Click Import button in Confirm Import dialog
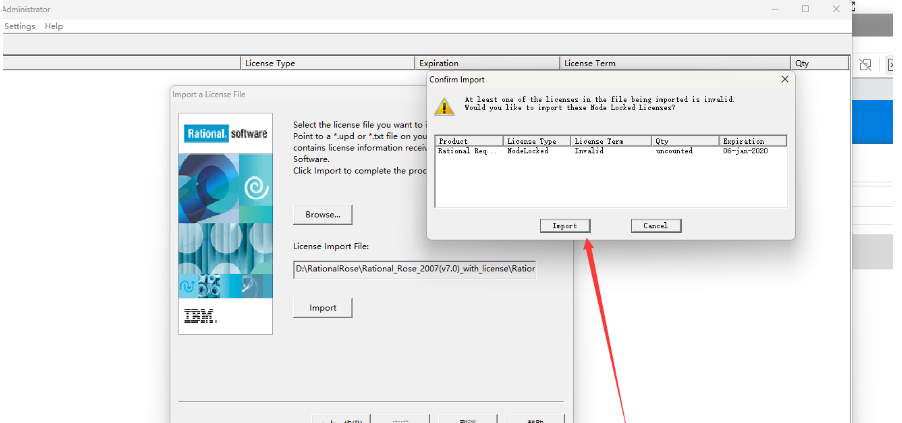 pyautogui.click(x=565, y=226)
